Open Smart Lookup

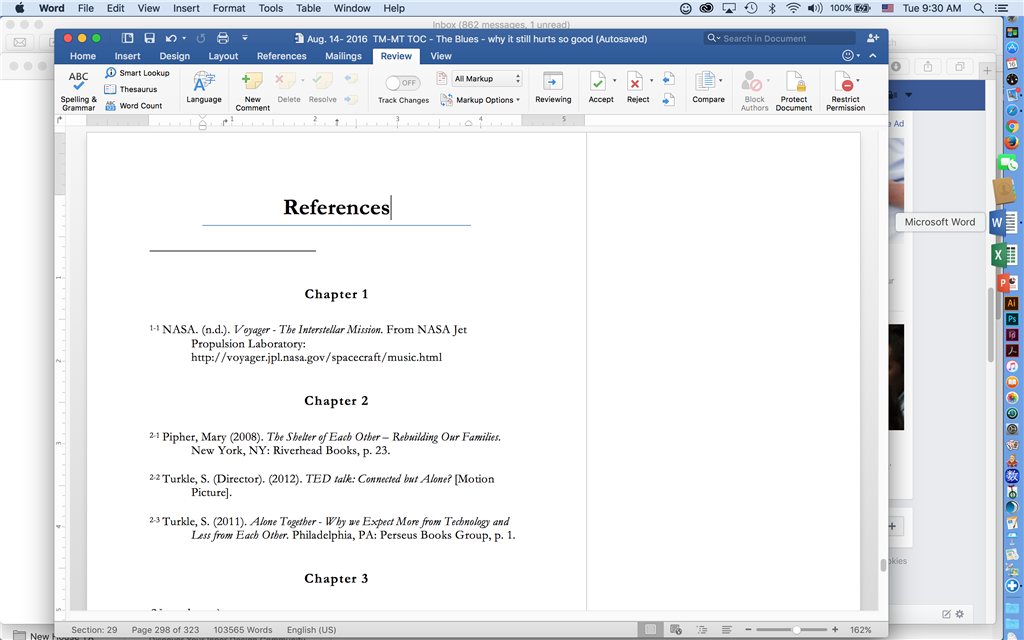click(x=137, y=73)
